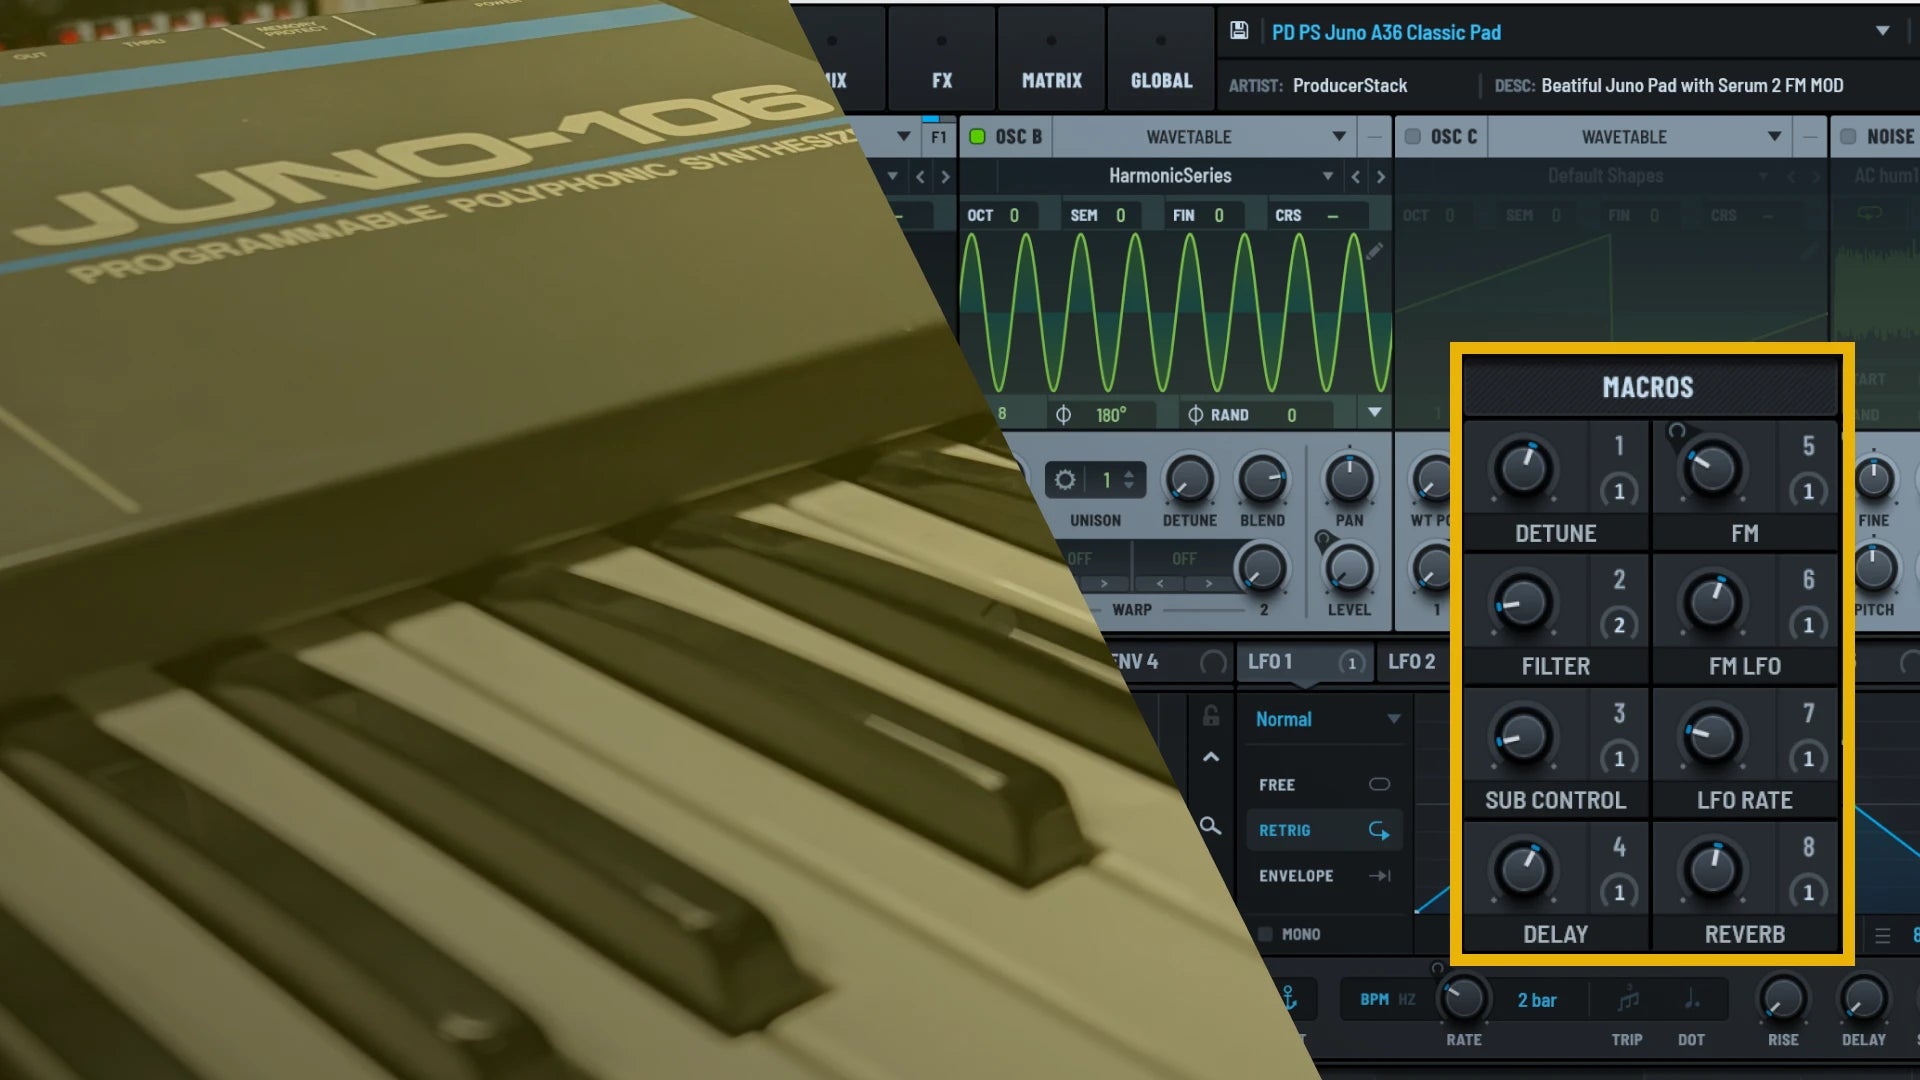Check the MONO checkbox in LFO panel
The height and width of the screenshot is (1080, 1920).
pos(1266,934)
